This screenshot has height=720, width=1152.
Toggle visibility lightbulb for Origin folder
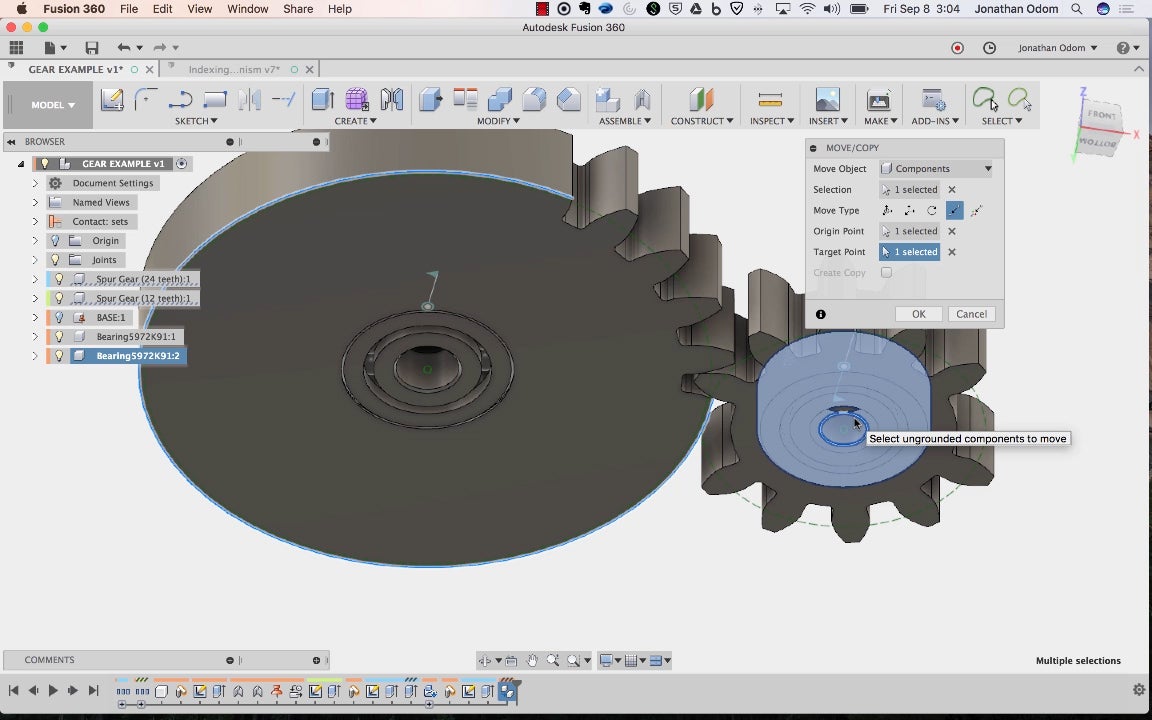(x=56, y=241)
